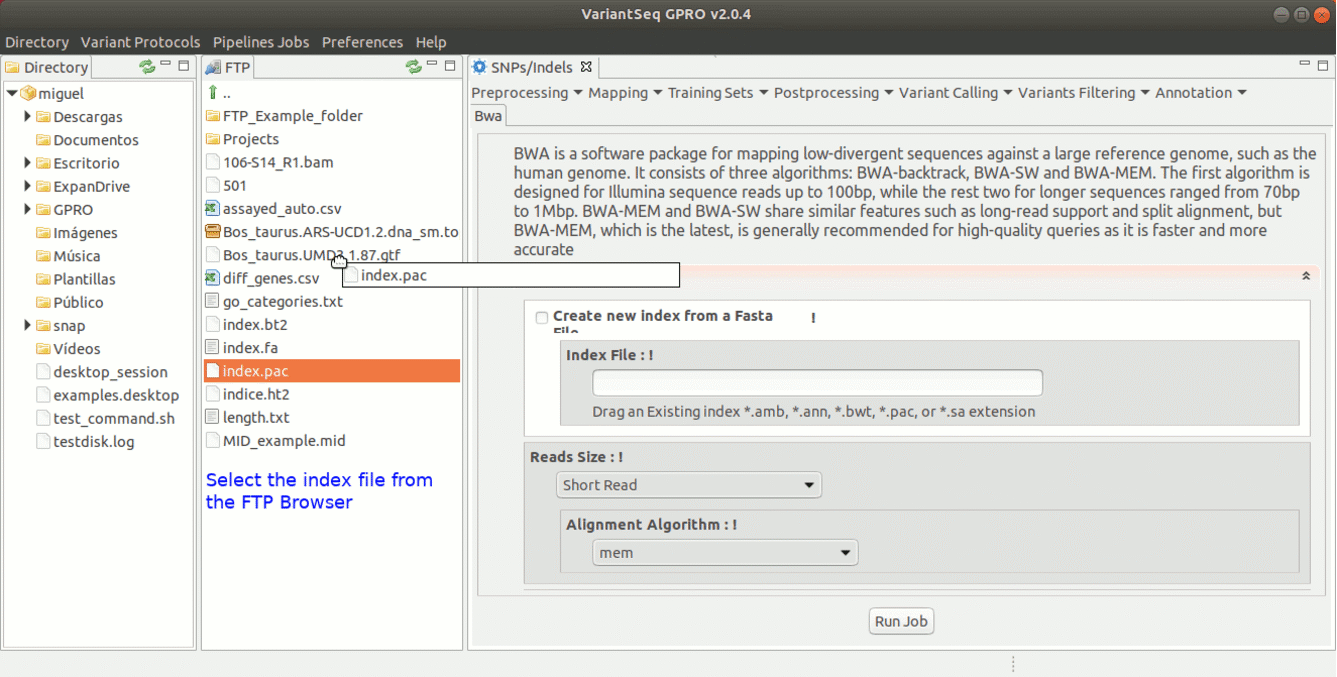The height and width of the screenshot is (677, 1337).
Task: Enable Create new index from Fasta
Action: click(x=542, y=318)
